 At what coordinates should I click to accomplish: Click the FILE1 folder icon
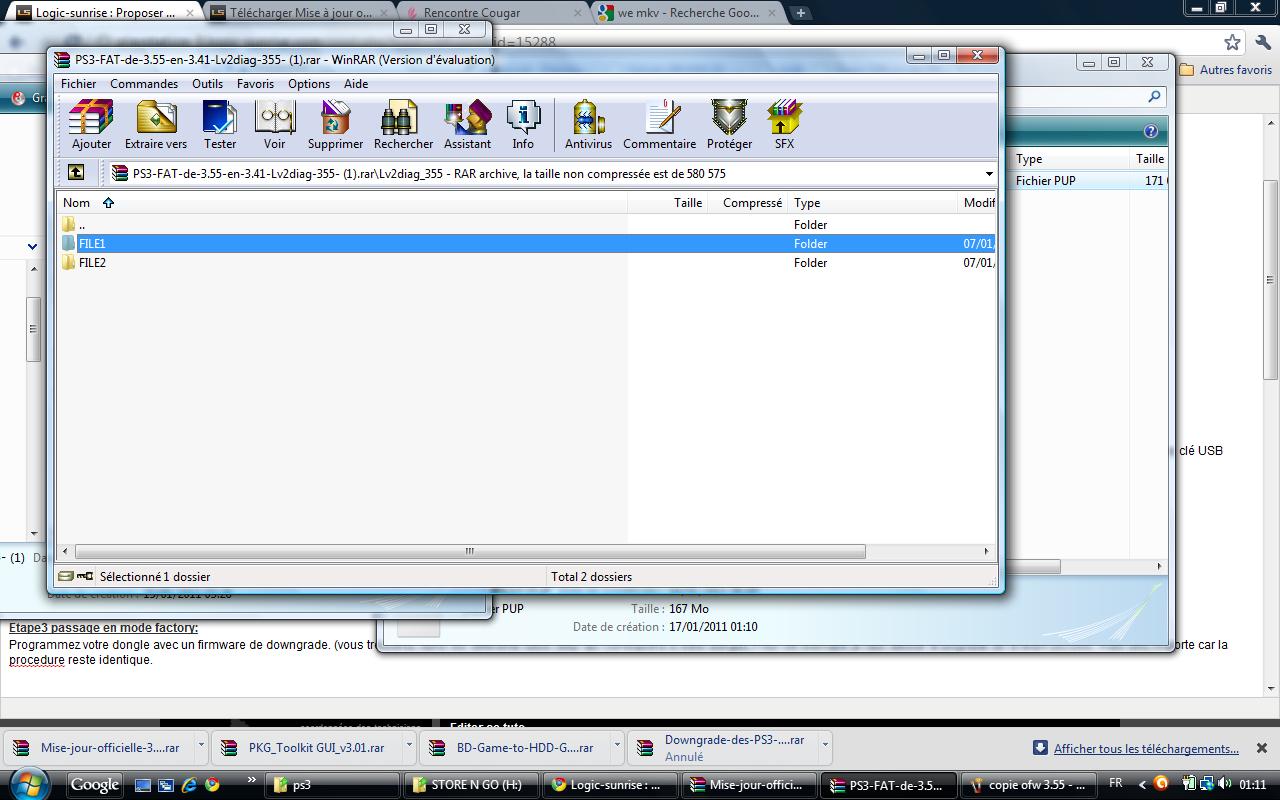(69, 243)
